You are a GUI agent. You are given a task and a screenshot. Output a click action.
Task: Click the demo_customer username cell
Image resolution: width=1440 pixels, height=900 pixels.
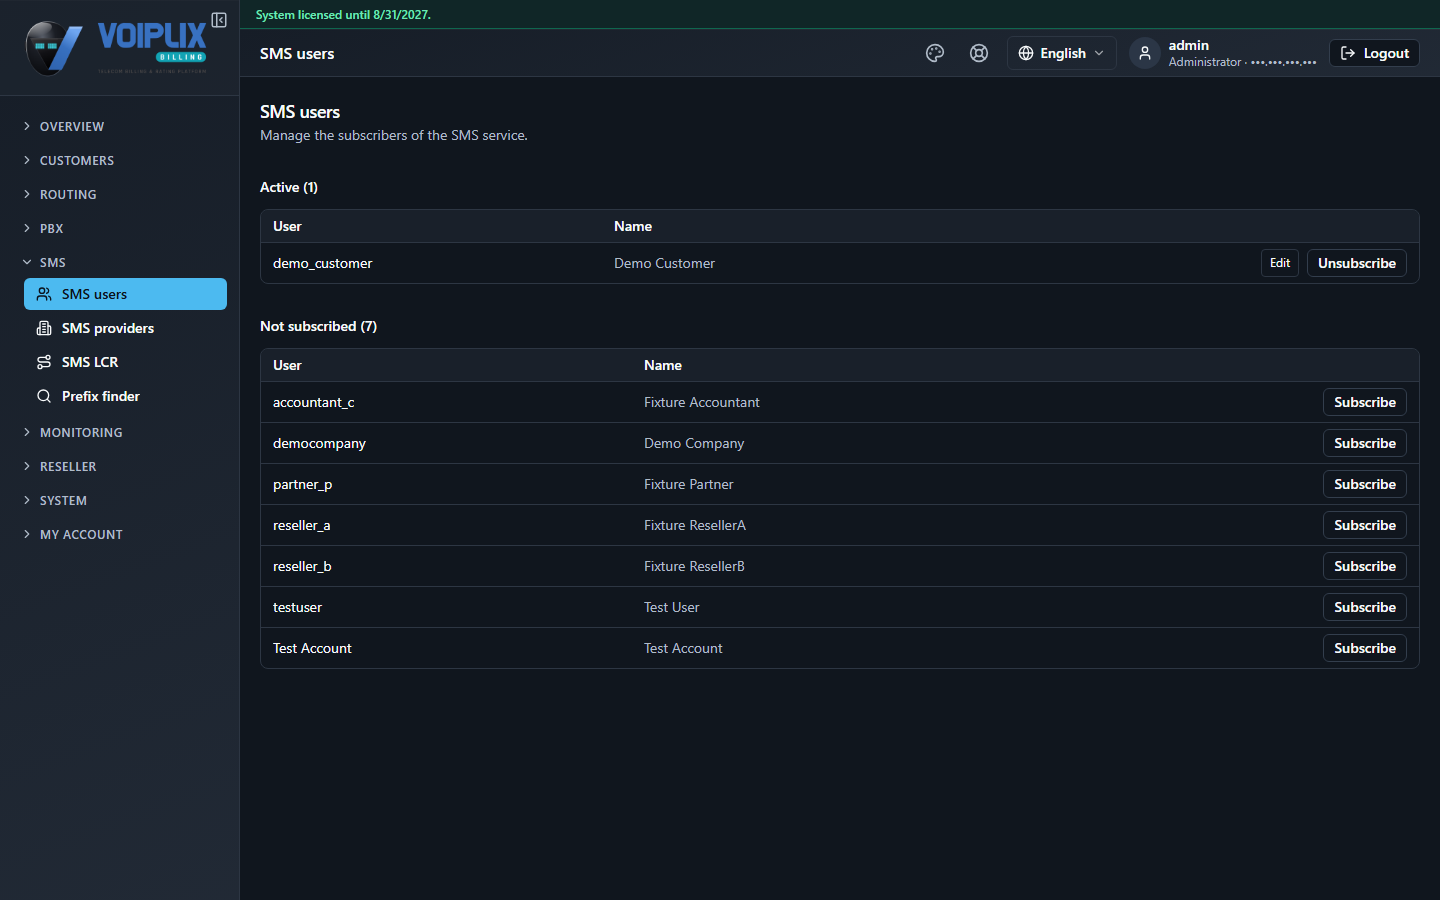coord(322,263)
